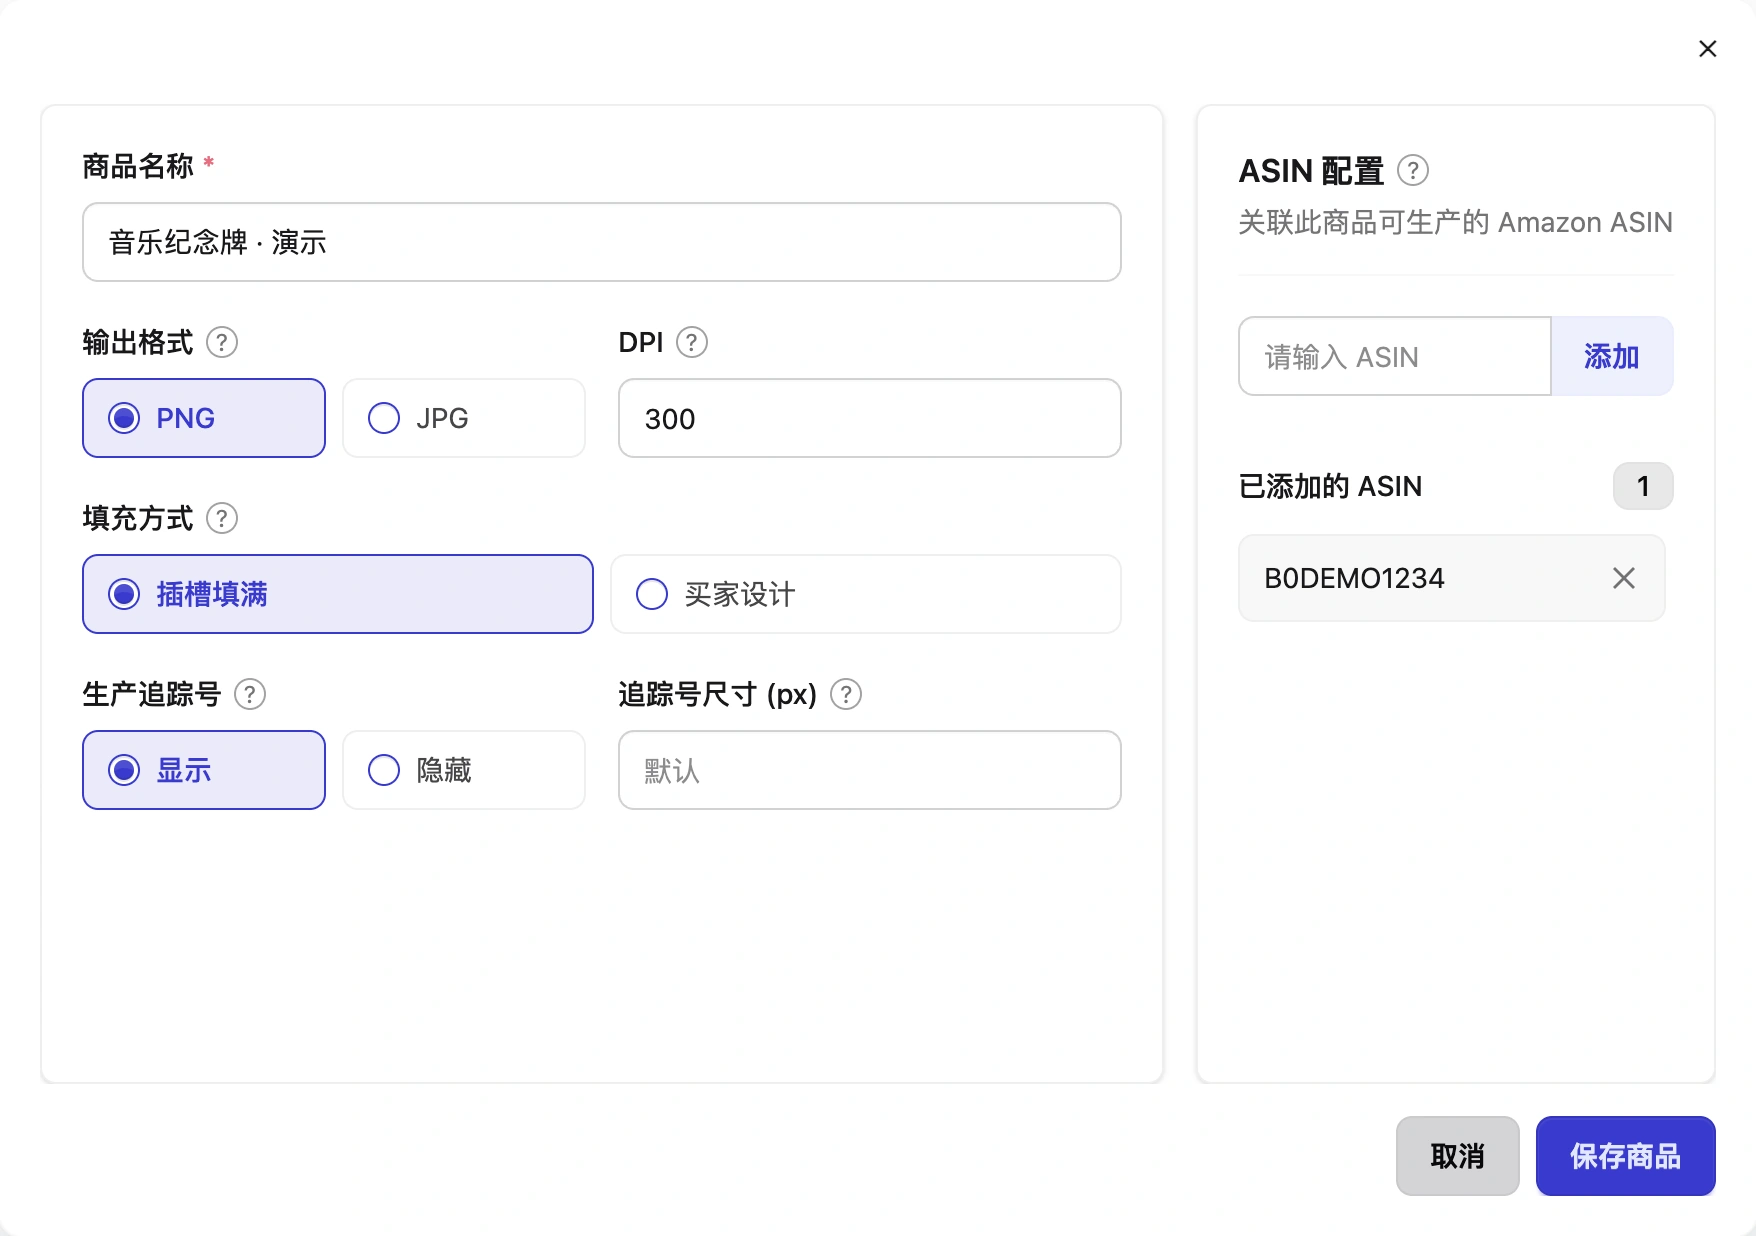
Task: Click the 添加 button to add ASIN
Action: 1612,356
